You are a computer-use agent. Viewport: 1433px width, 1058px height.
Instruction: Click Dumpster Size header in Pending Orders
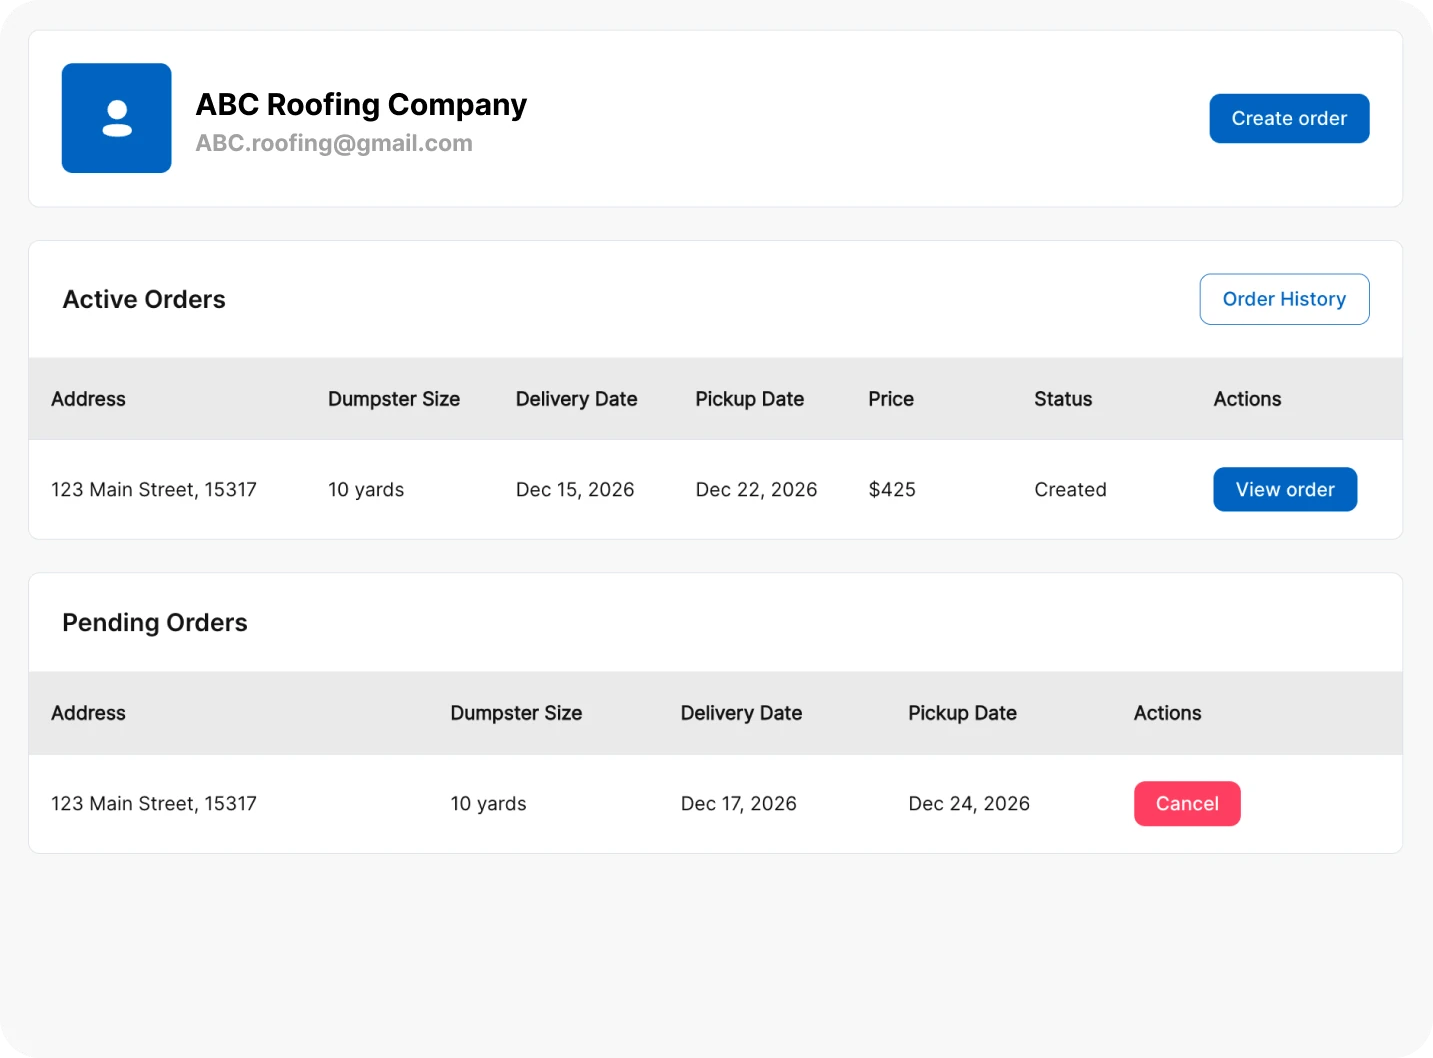click(516, 713)
